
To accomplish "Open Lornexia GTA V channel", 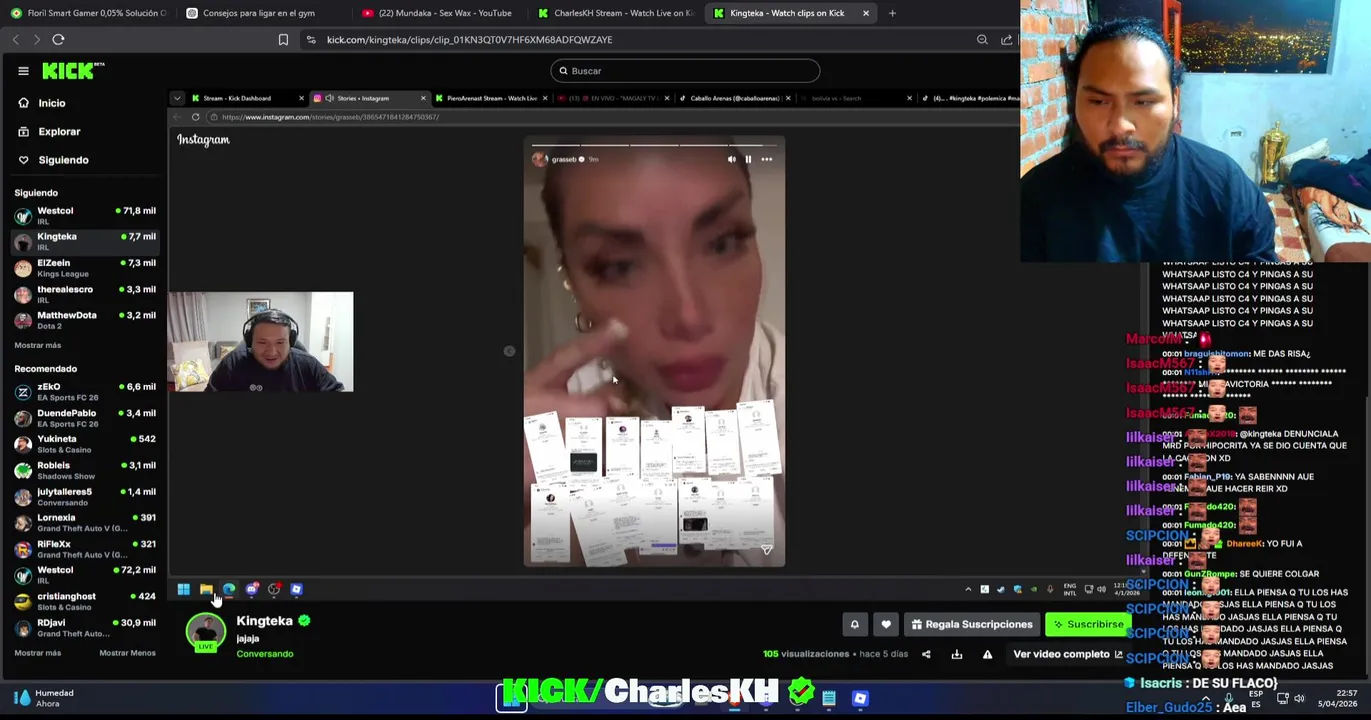I will [x=85, y=522].
